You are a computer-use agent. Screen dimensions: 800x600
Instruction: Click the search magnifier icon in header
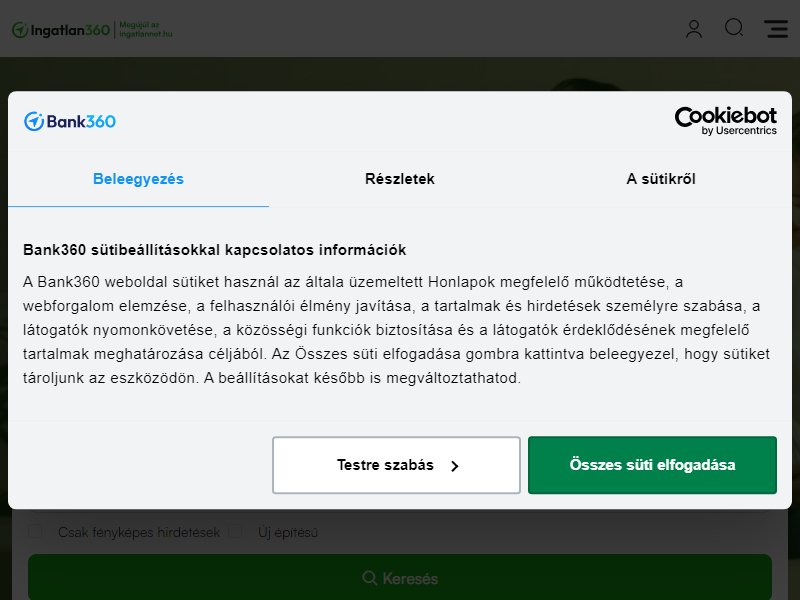[x=734, y=28]
